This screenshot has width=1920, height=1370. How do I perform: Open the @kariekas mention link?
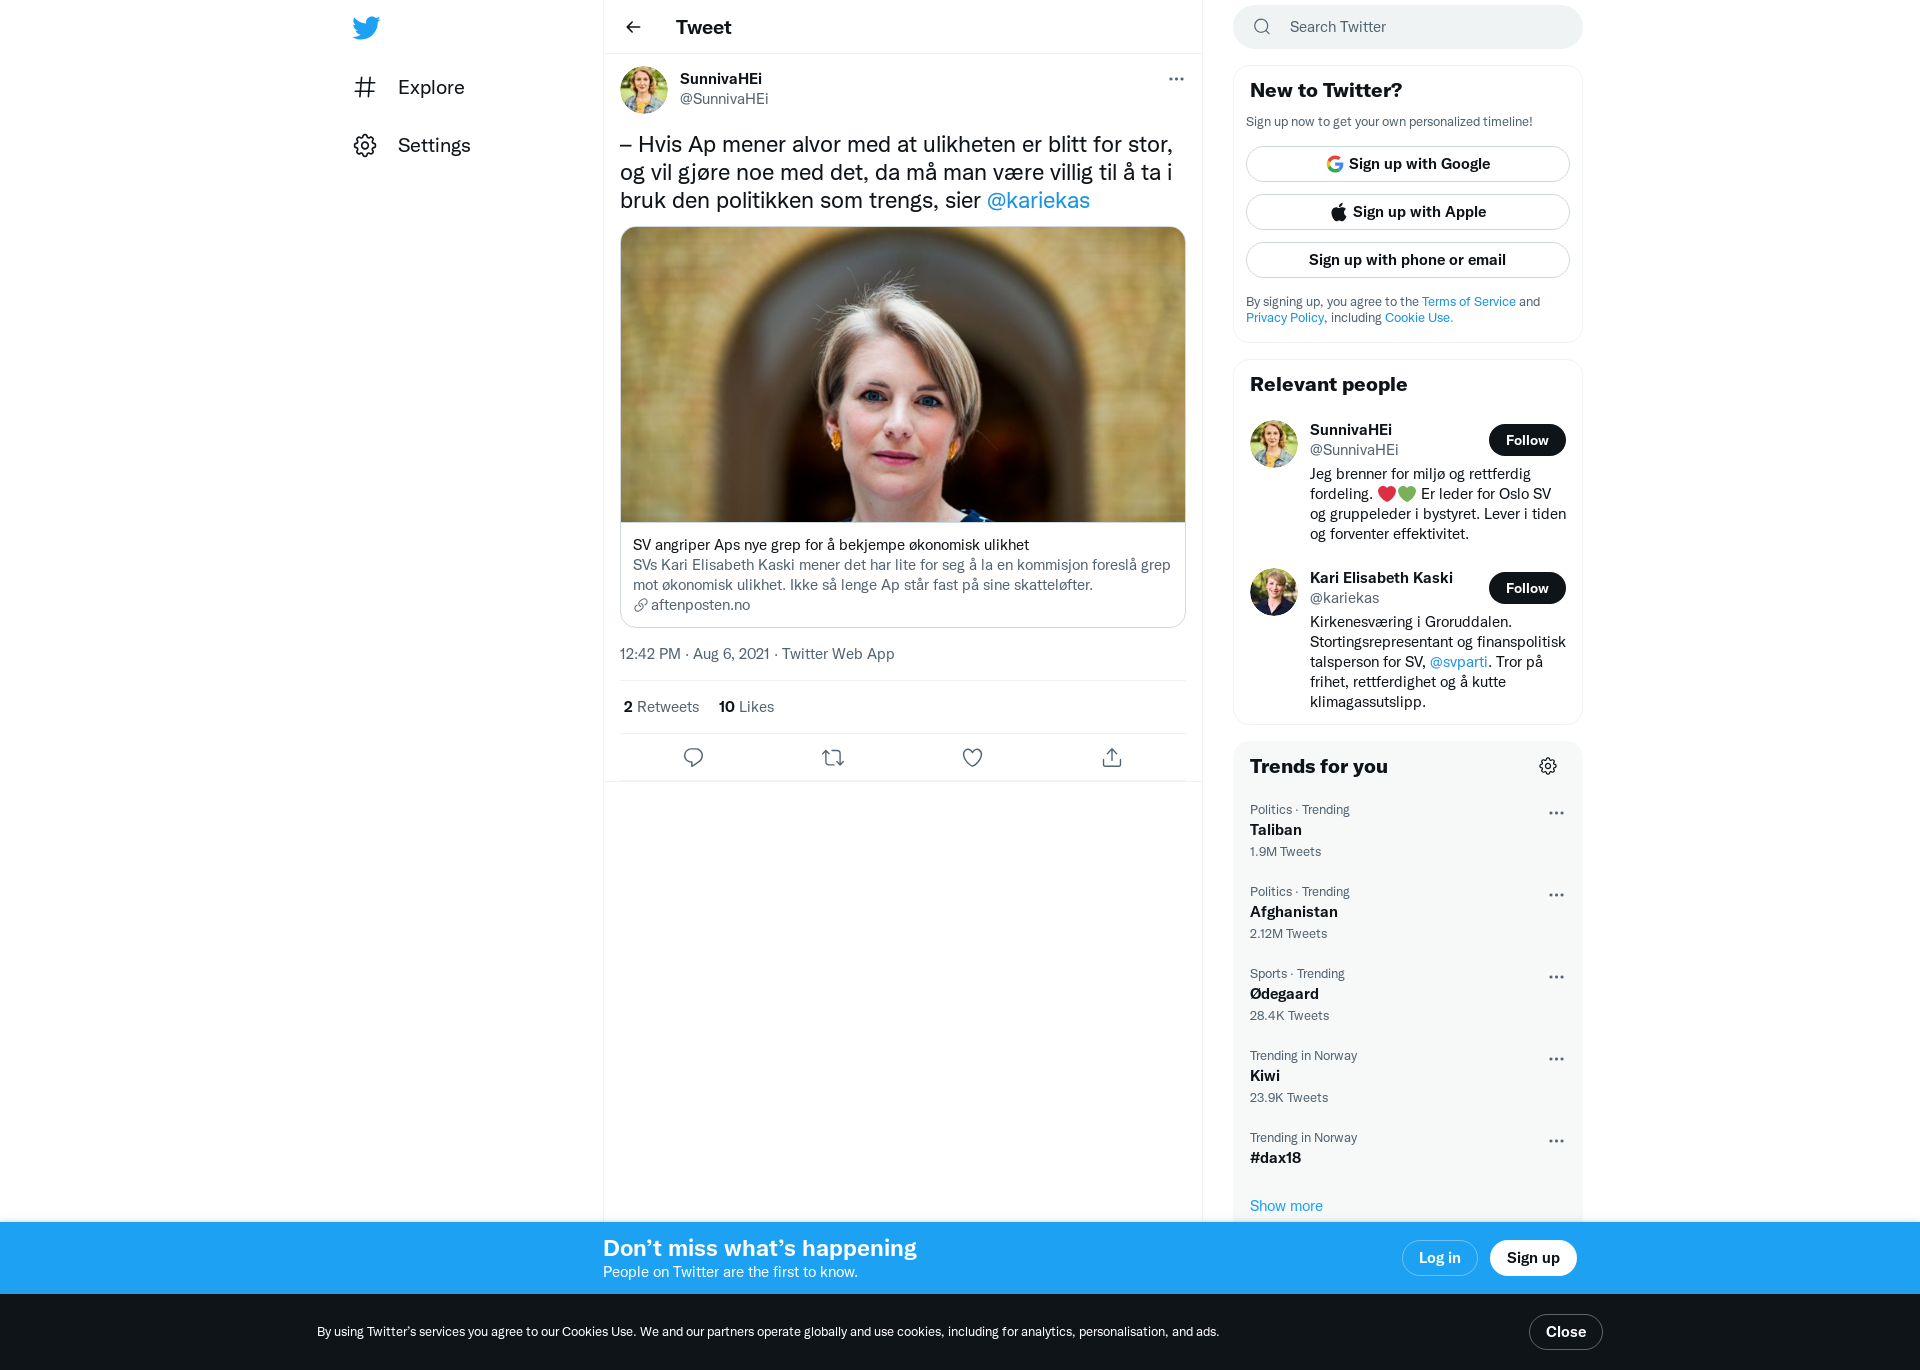pos(1038,200)
